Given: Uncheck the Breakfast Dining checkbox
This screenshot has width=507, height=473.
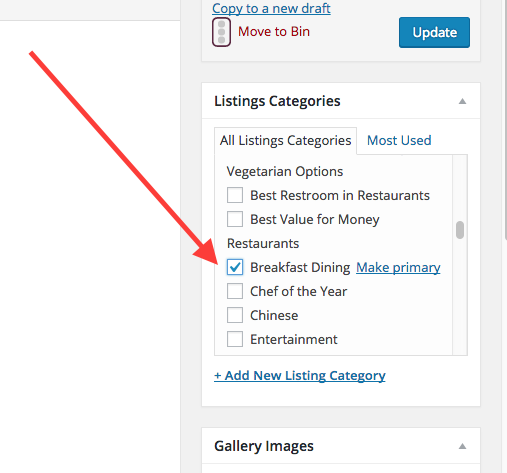Looking at the screenshot, I should click(x=235, y=267).
